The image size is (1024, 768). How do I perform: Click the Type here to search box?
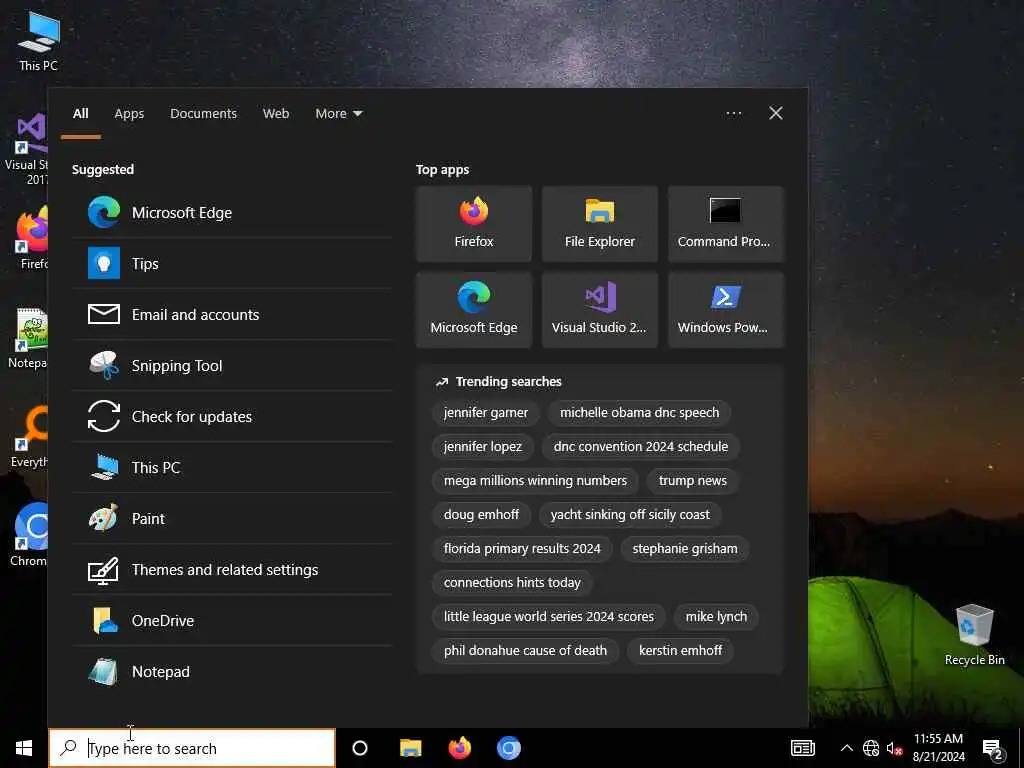[192, 748]
